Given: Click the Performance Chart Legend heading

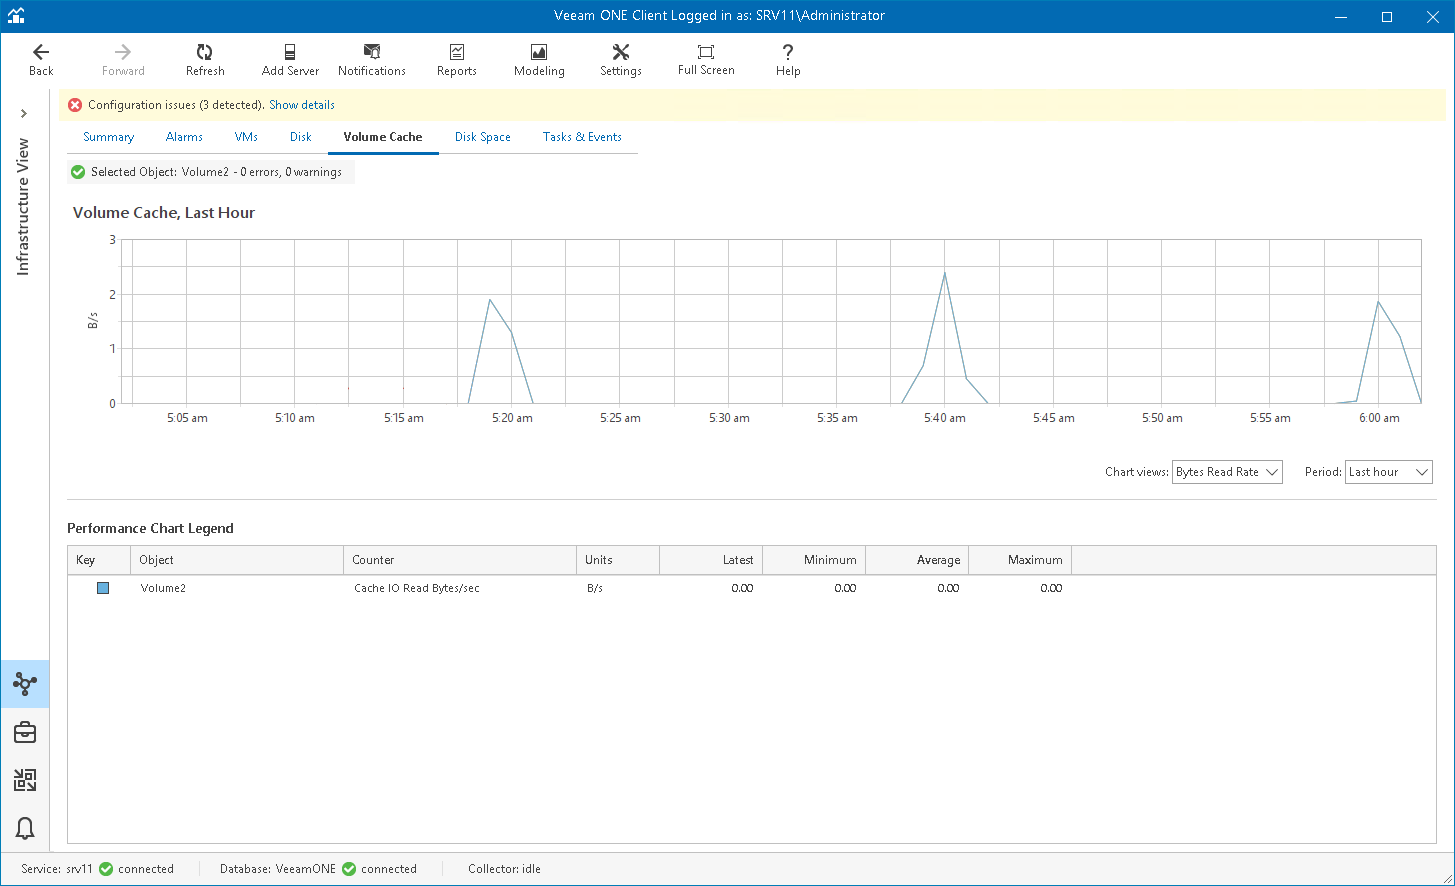Looking at the screenshot, I should (150, 528).
